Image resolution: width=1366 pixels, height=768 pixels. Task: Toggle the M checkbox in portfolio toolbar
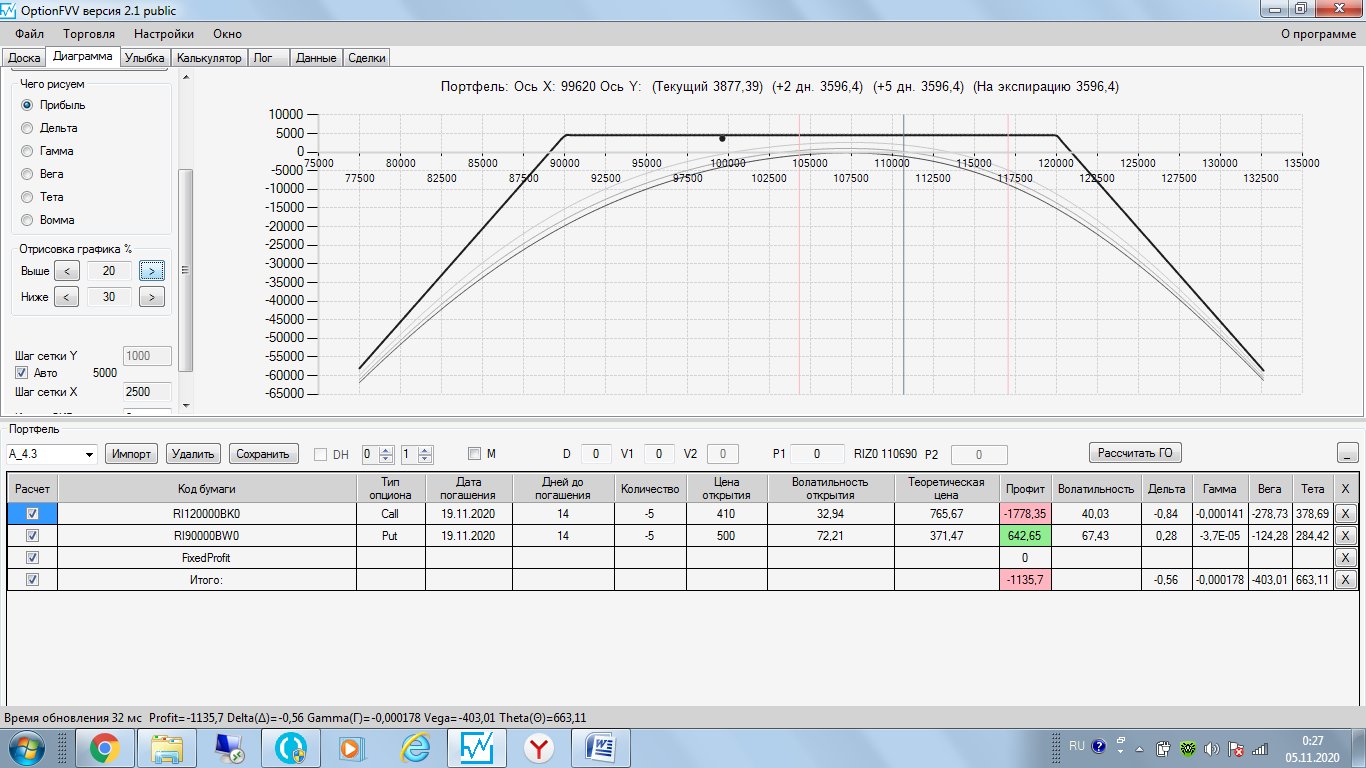pos(474,454)
